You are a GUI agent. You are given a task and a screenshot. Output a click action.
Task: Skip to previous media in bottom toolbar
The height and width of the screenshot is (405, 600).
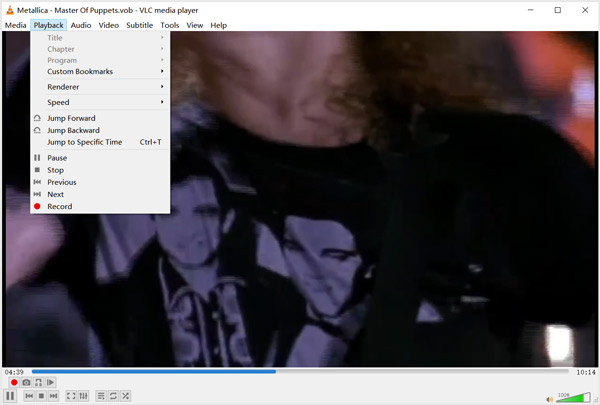click(29, 396)
